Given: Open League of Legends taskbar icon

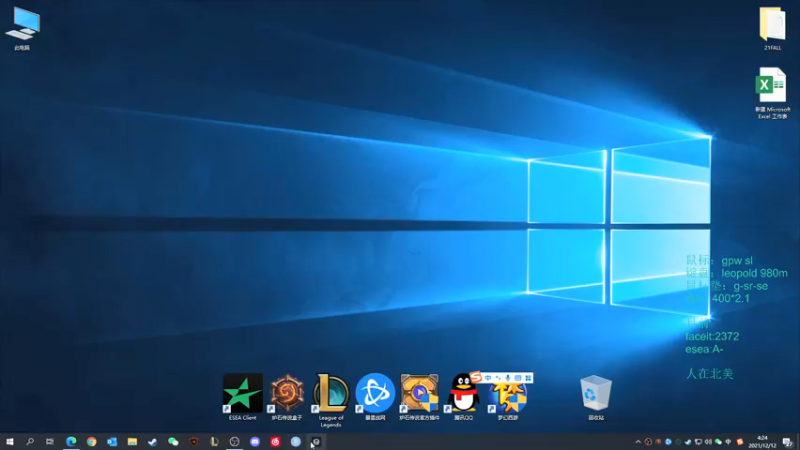Looking at the screenshot, I should (x=214, y=442).
